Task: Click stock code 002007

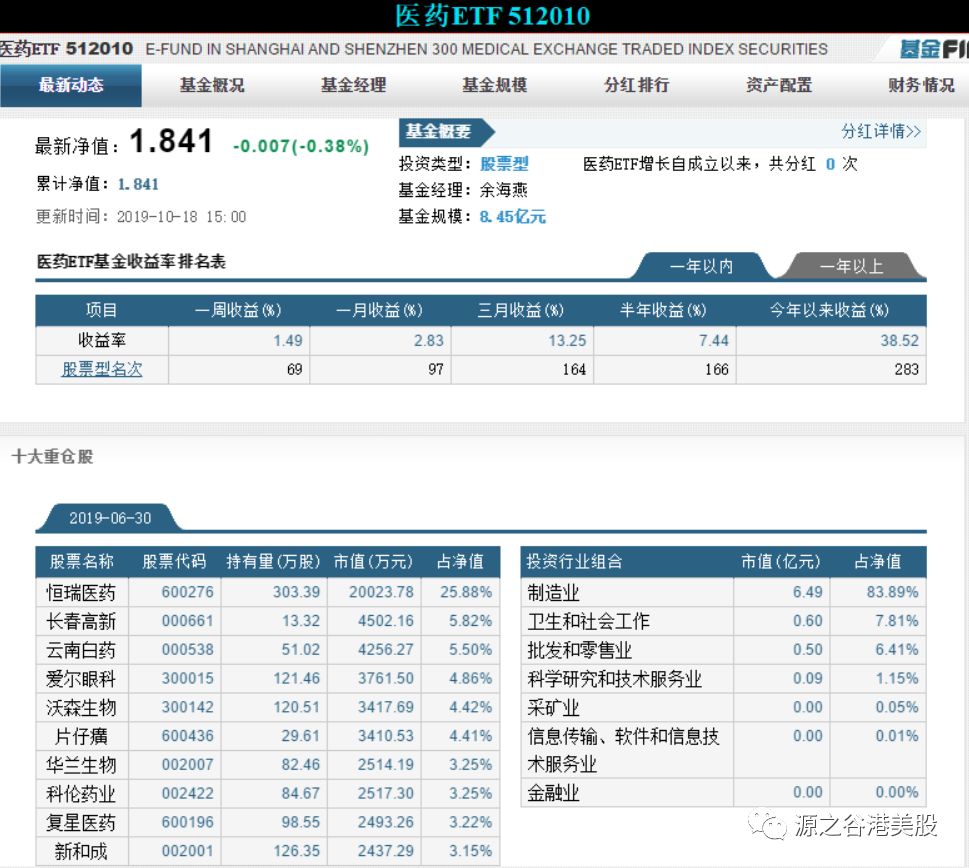Action: coord(187,764)
